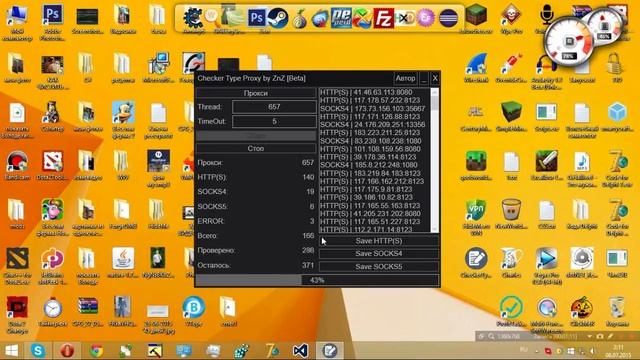
Task: Open the Автор button in the title bar
Action: (x=405, y=78)
